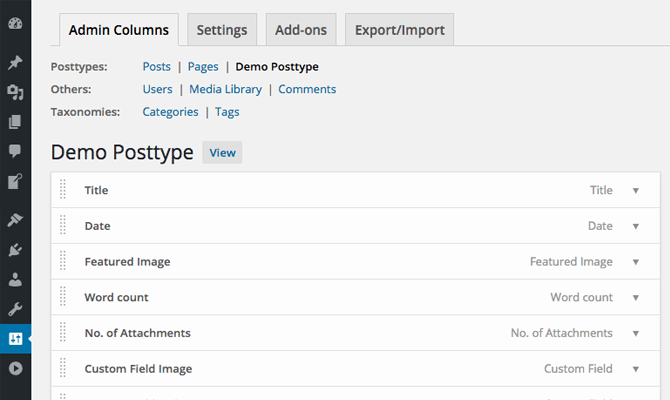Open the Pages posttype link

[x=203, y=67]
